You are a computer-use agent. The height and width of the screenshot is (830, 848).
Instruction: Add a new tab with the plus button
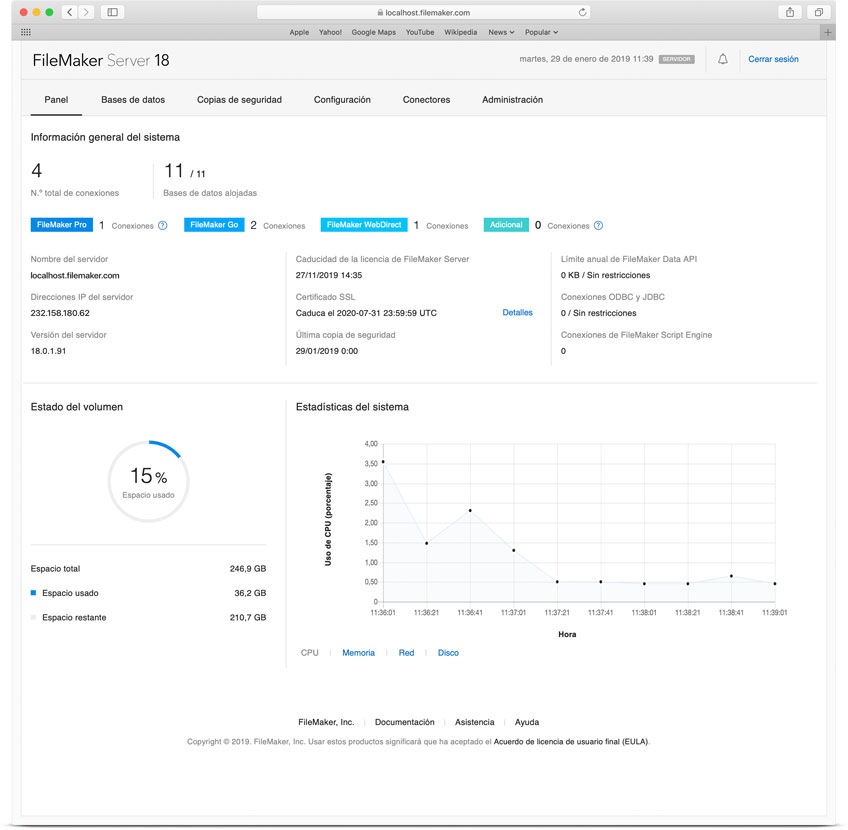[827, 32]
